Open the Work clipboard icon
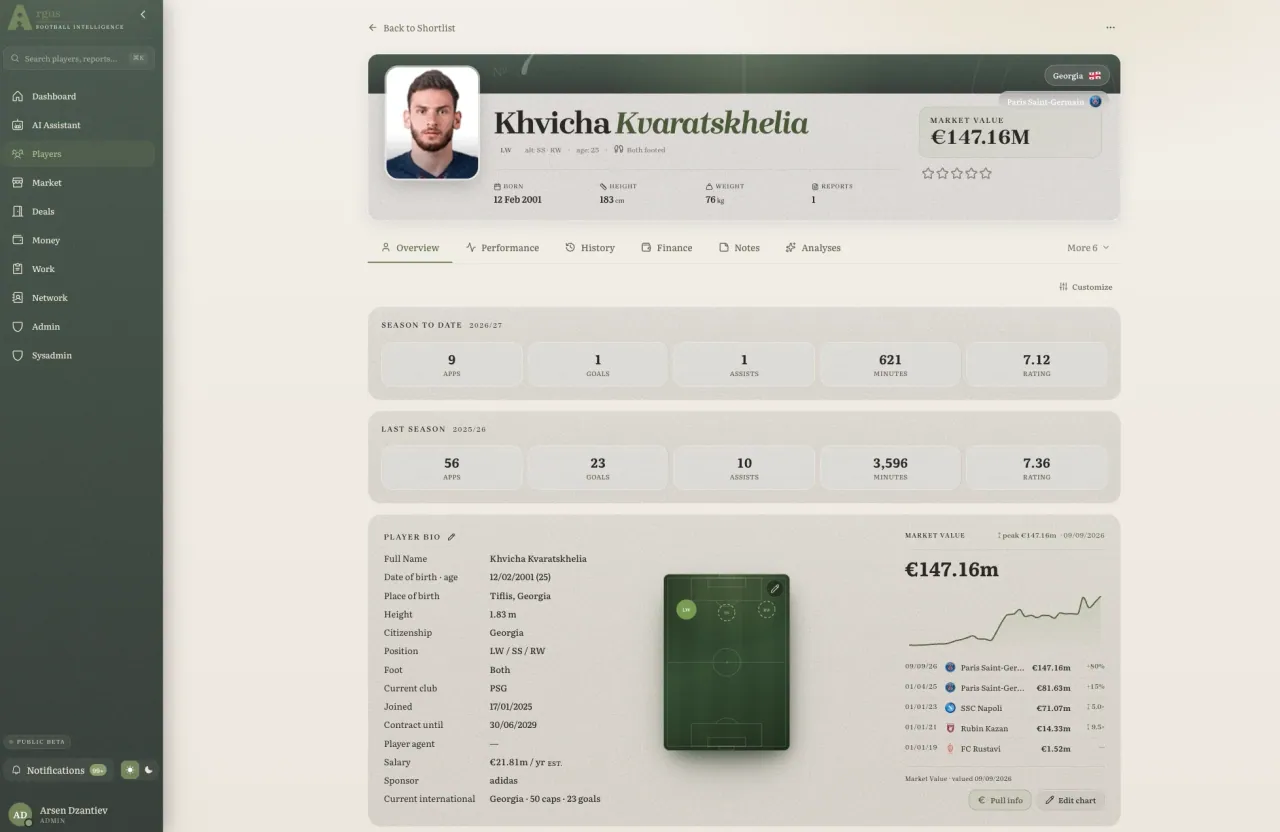 (x=18, y=269)
